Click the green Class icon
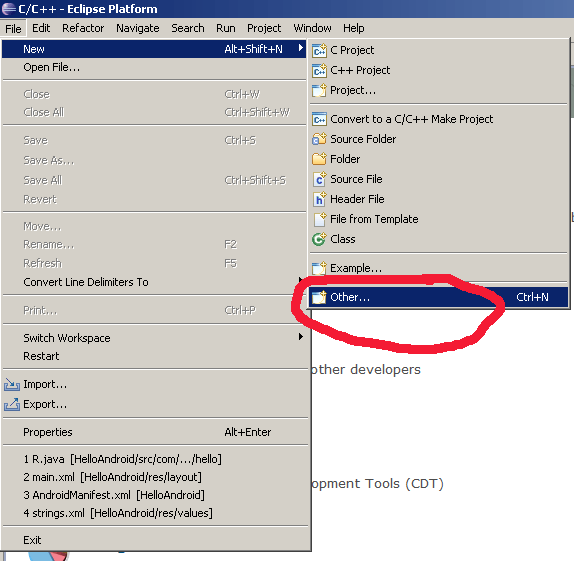The image size is (574, 561). (319, 239)
